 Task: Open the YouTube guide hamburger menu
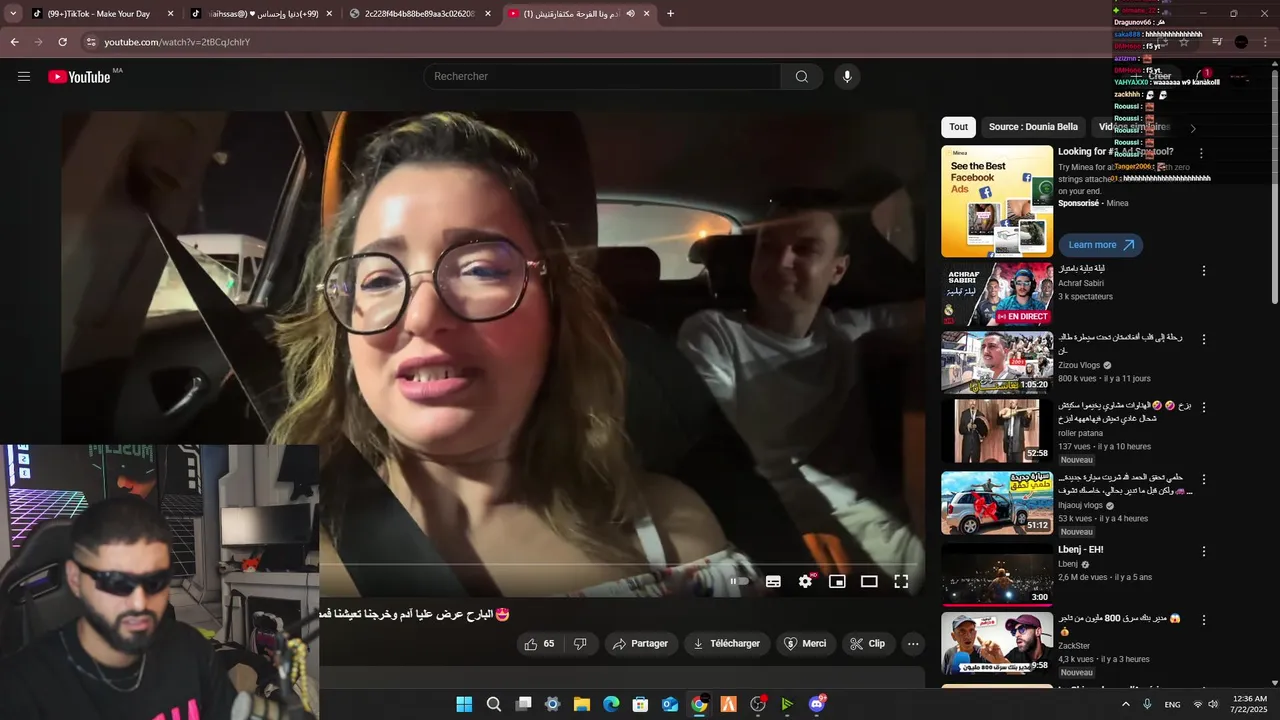[x=24, y=76]
